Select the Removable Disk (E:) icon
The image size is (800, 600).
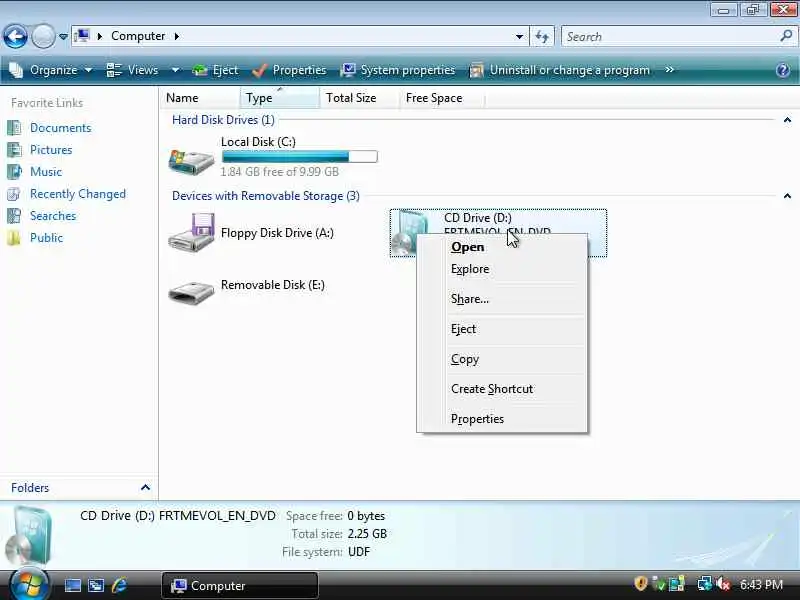pos(191,293)
